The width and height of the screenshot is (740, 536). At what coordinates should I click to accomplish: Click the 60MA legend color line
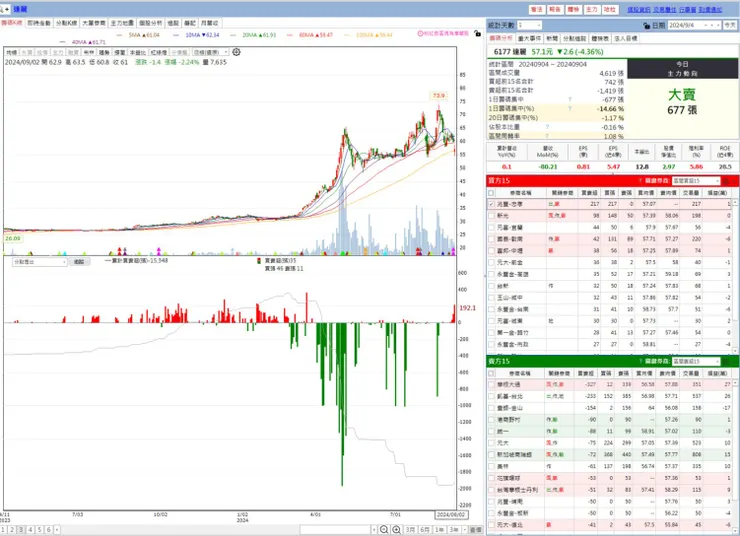[x=289, y=35]
